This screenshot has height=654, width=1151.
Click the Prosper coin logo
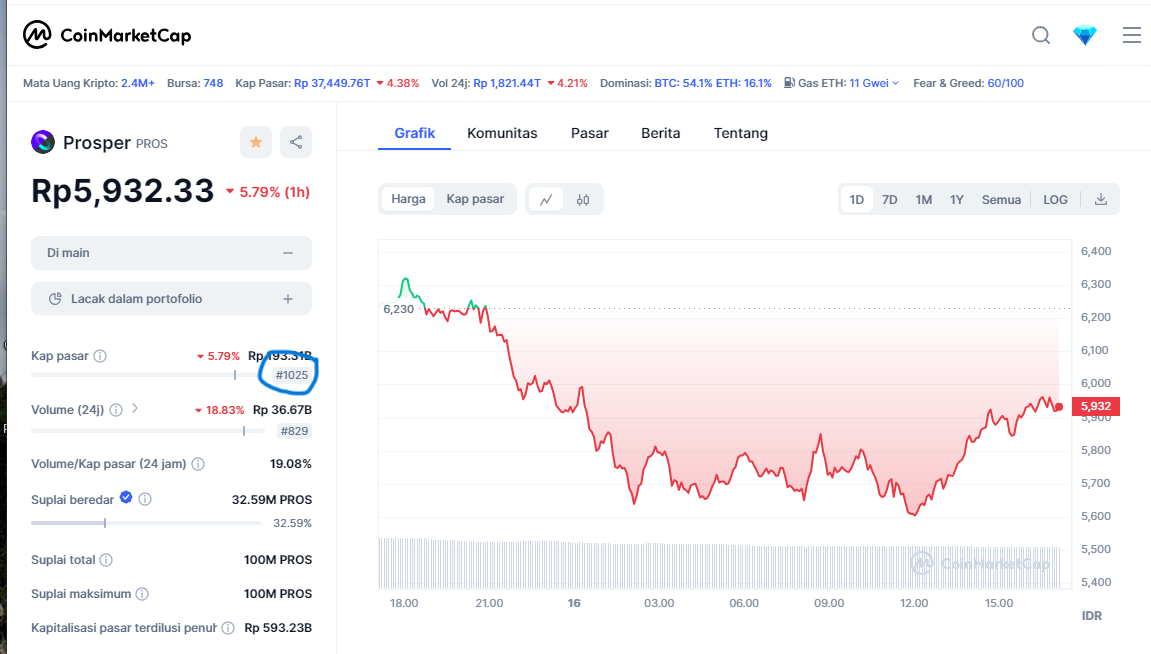pos(43,142)
